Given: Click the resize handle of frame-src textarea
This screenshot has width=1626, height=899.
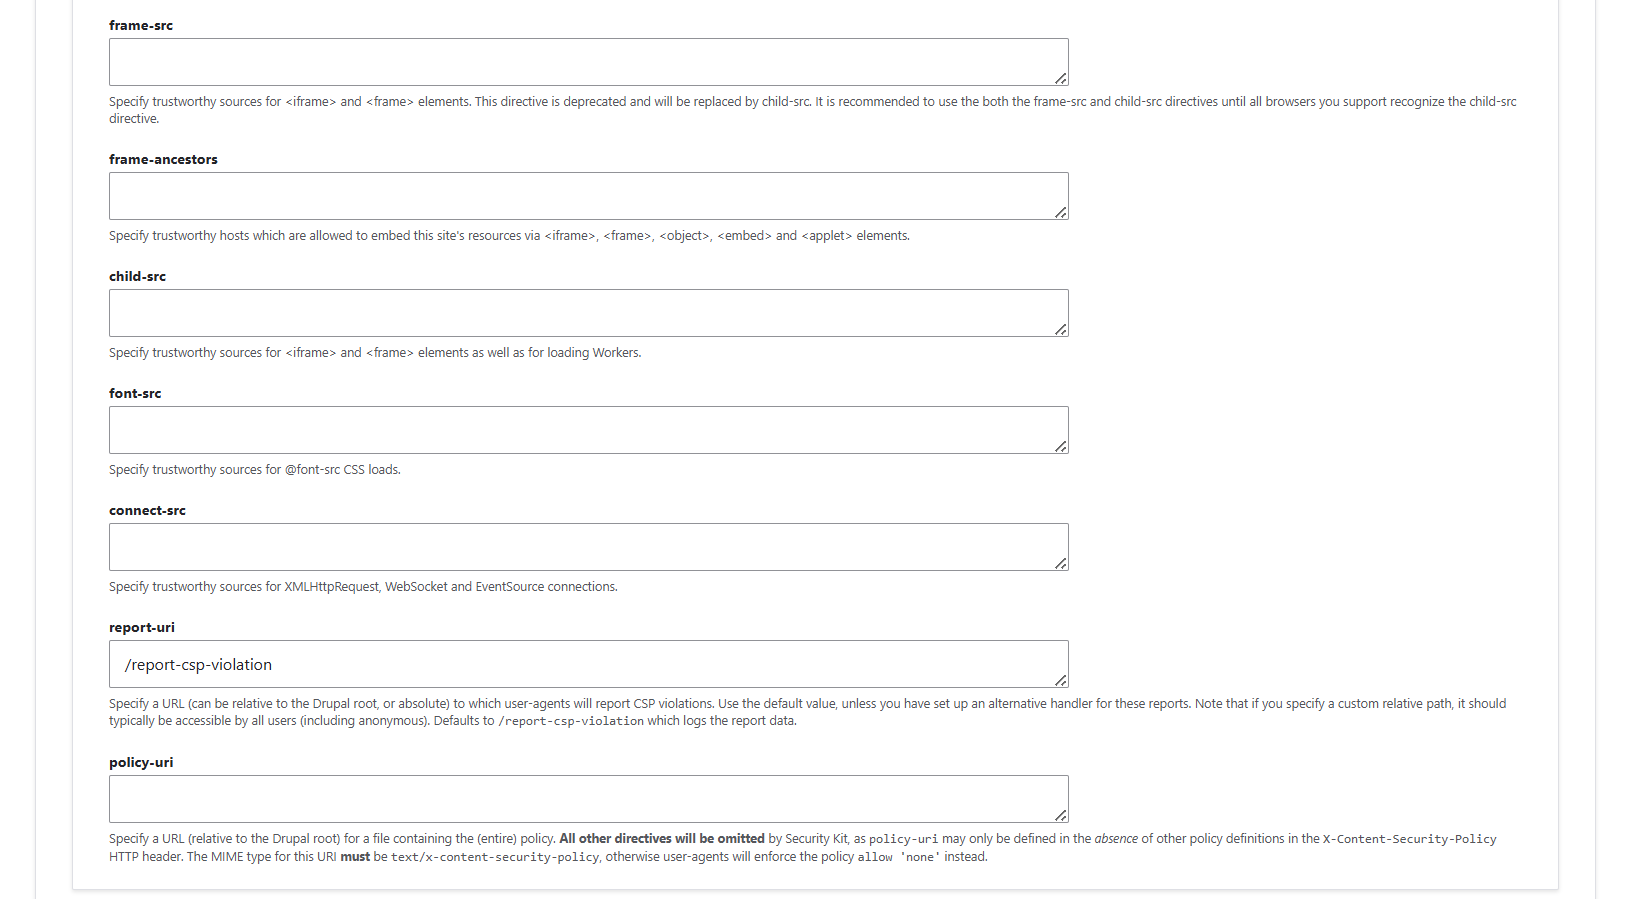Looking at the screenshot, I should click(1061, 78).
